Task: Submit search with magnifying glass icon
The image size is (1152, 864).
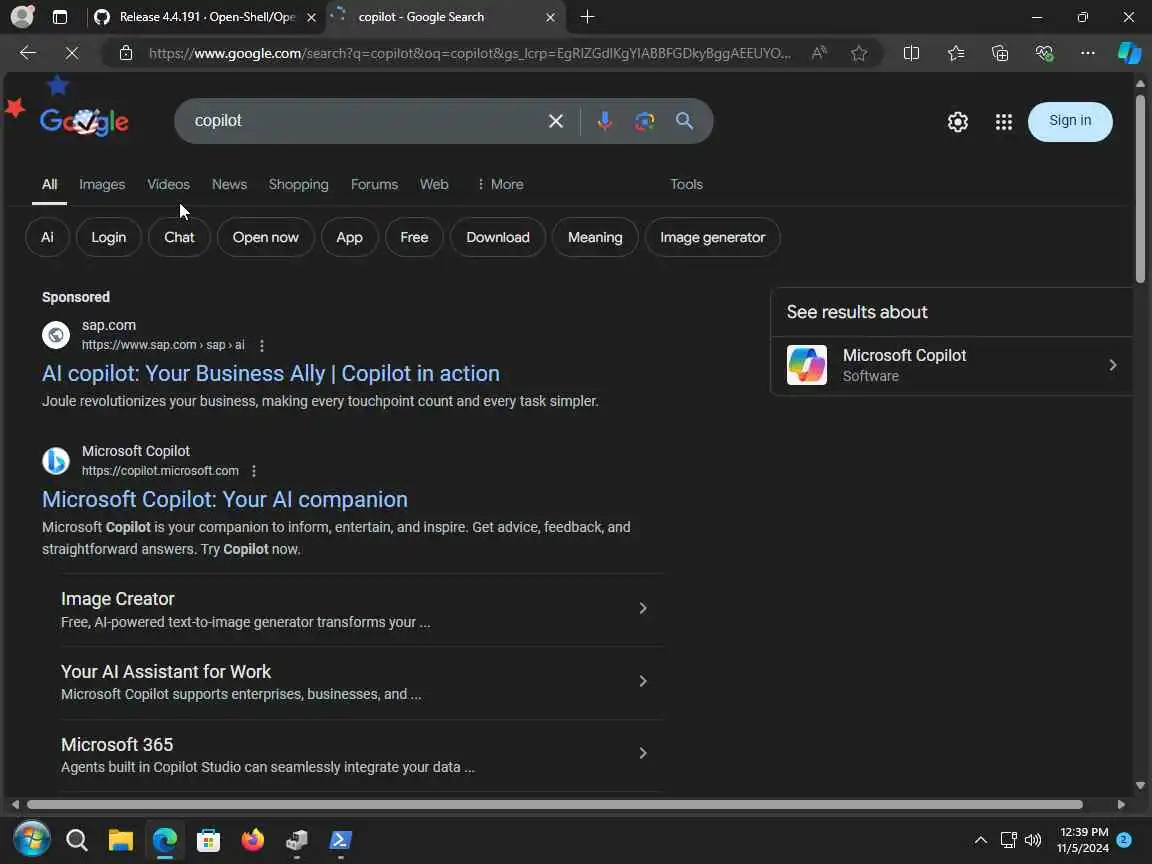Action: pos(684,121)
